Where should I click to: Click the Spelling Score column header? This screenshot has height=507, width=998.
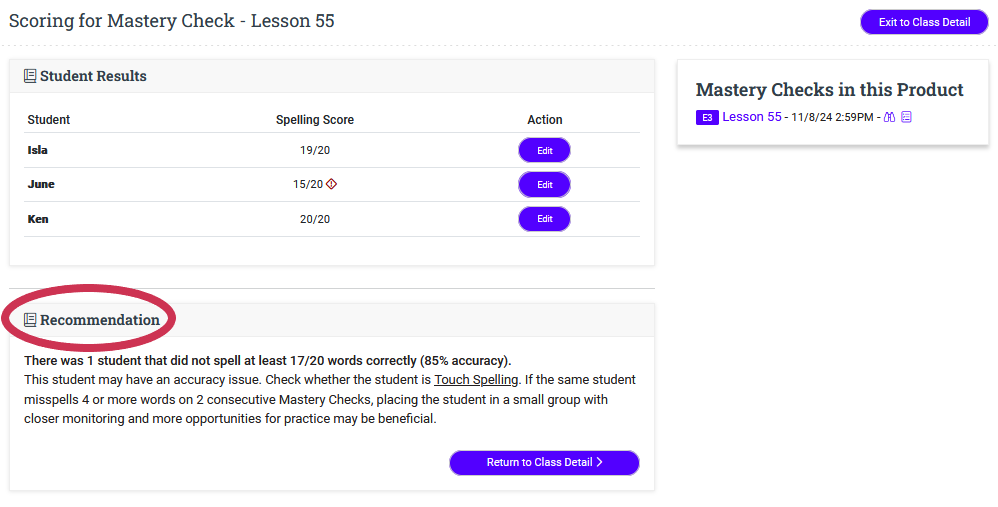tap(315, 120)
